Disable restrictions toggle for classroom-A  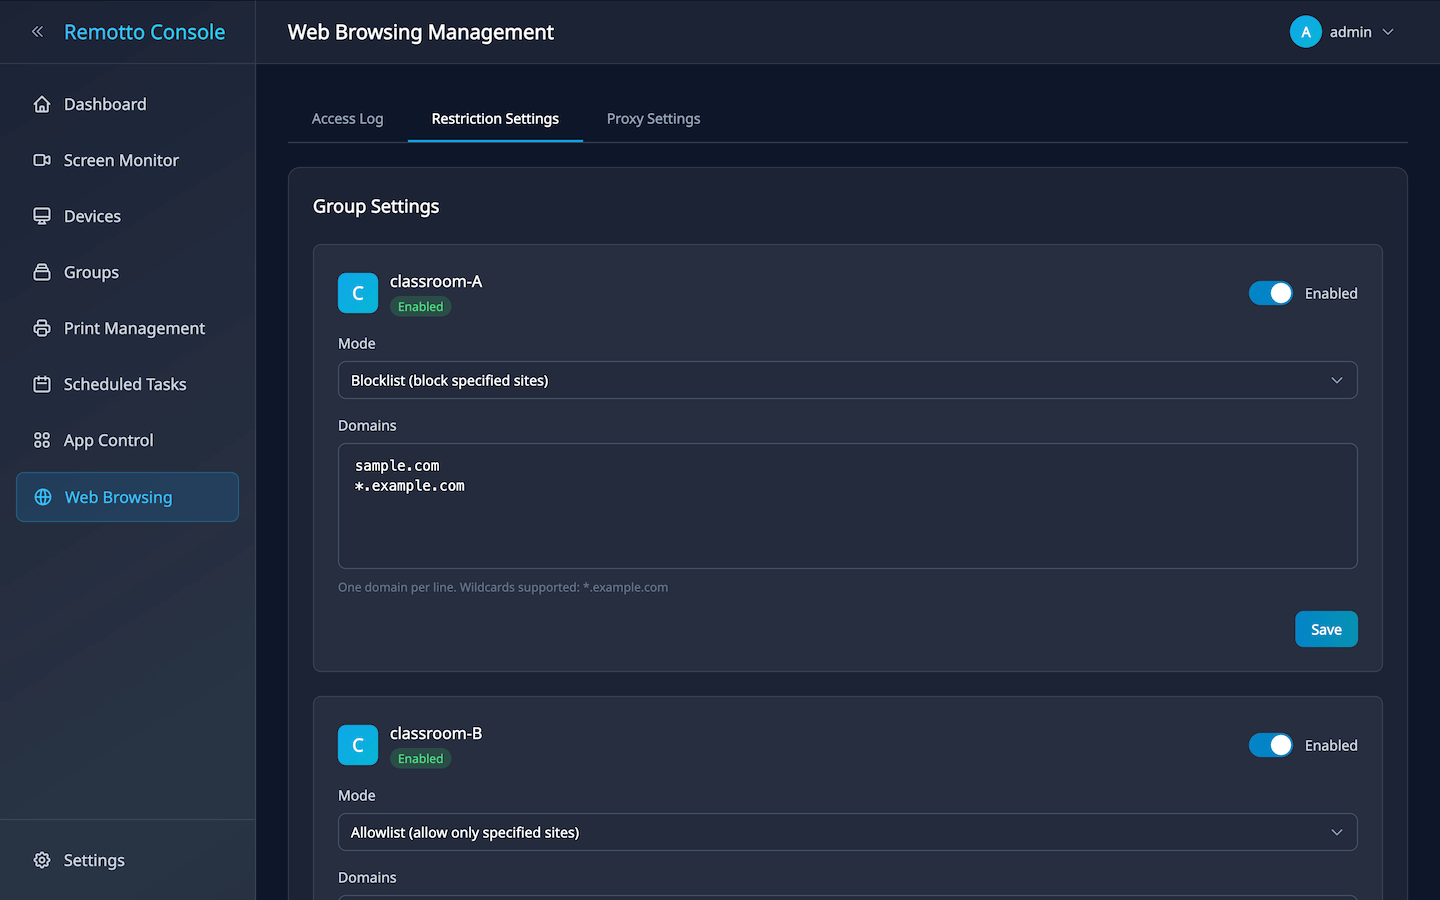coord(1270,293)
